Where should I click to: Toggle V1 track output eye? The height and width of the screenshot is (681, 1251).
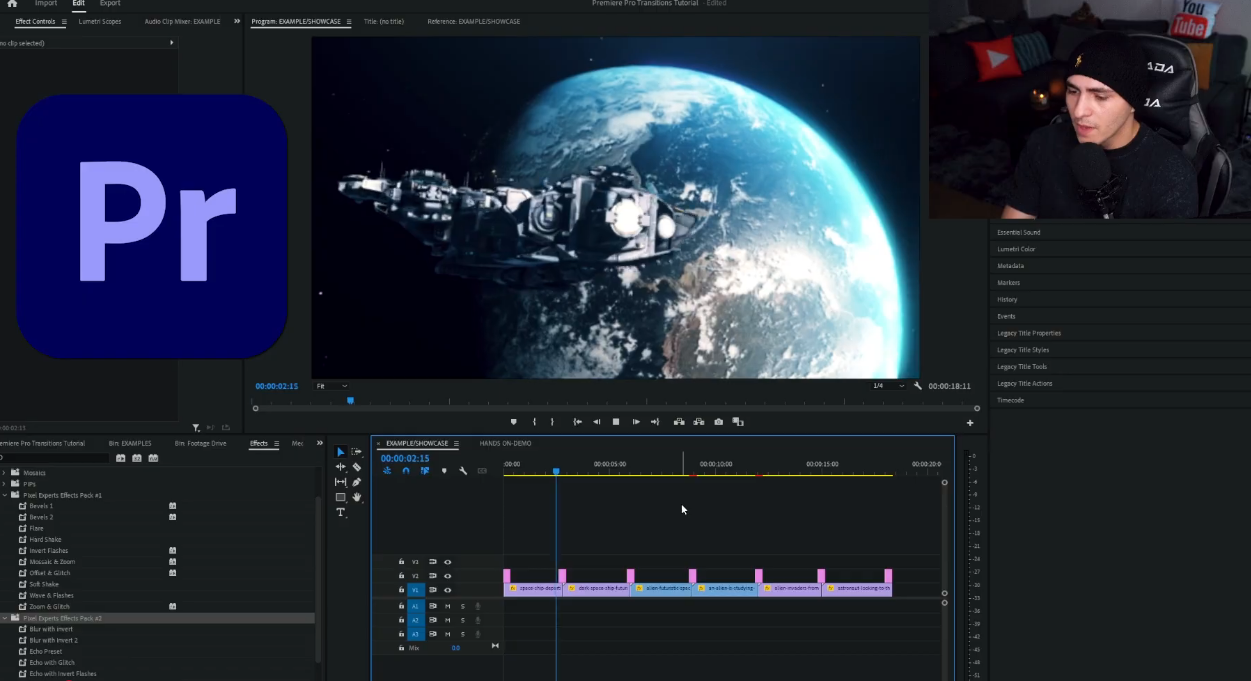point(448,590)
